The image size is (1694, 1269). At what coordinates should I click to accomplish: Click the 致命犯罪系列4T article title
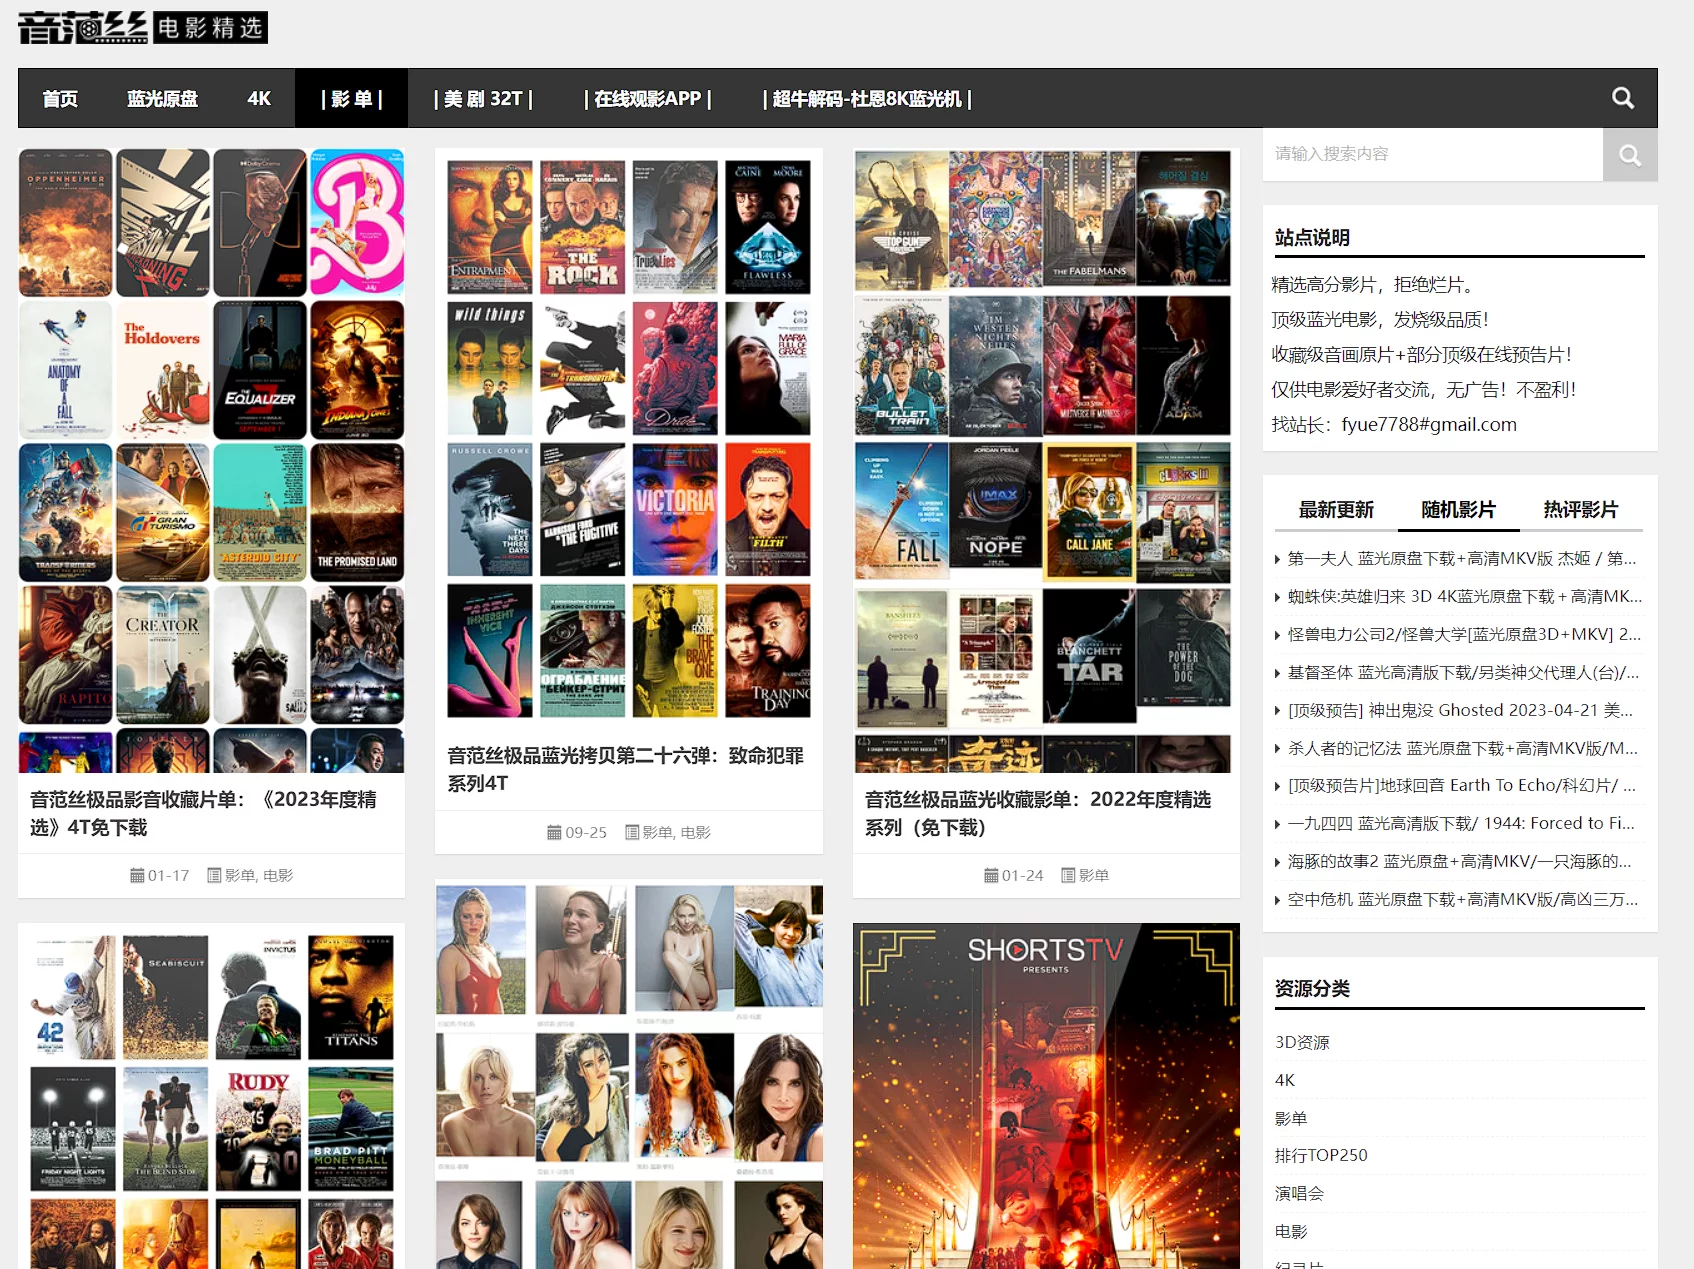tap(625, 769)
